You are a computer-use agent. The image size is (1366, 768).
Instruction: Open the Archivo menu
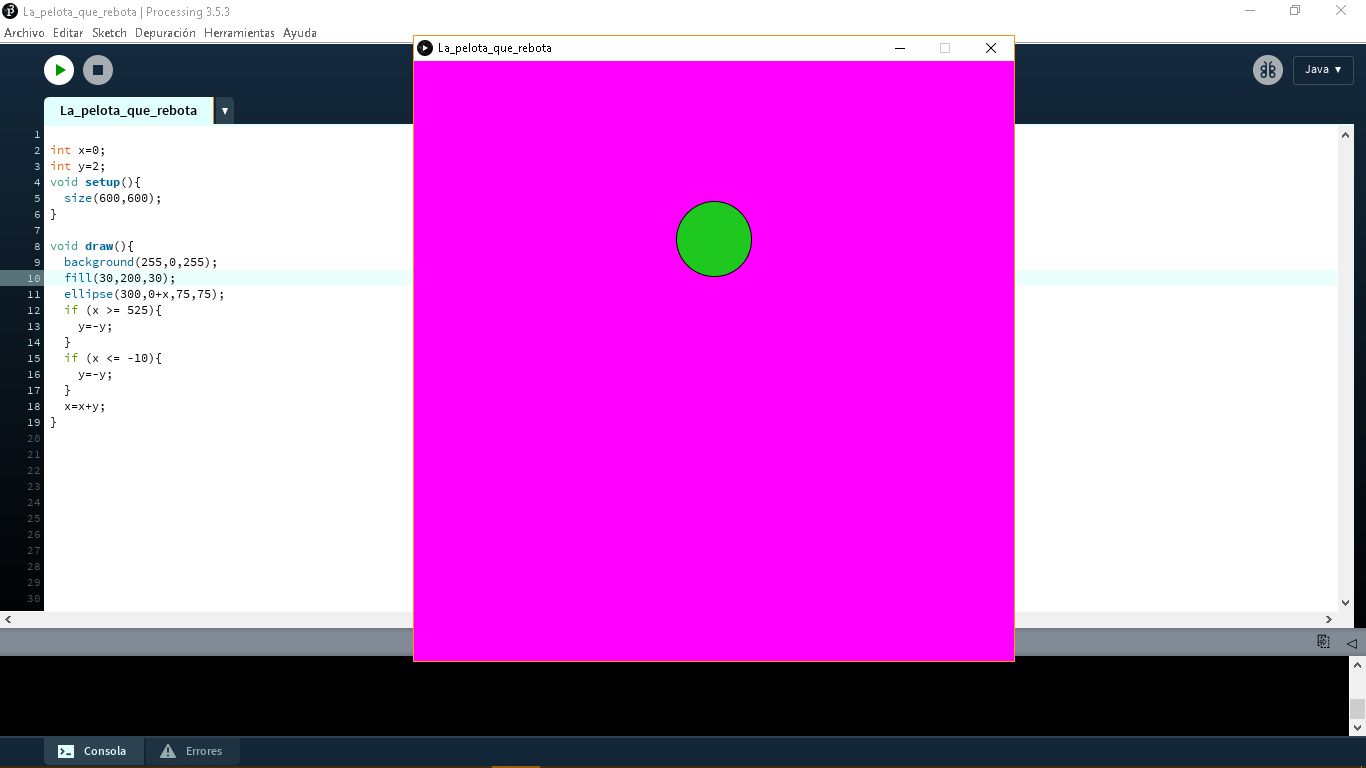coord(24,33)
